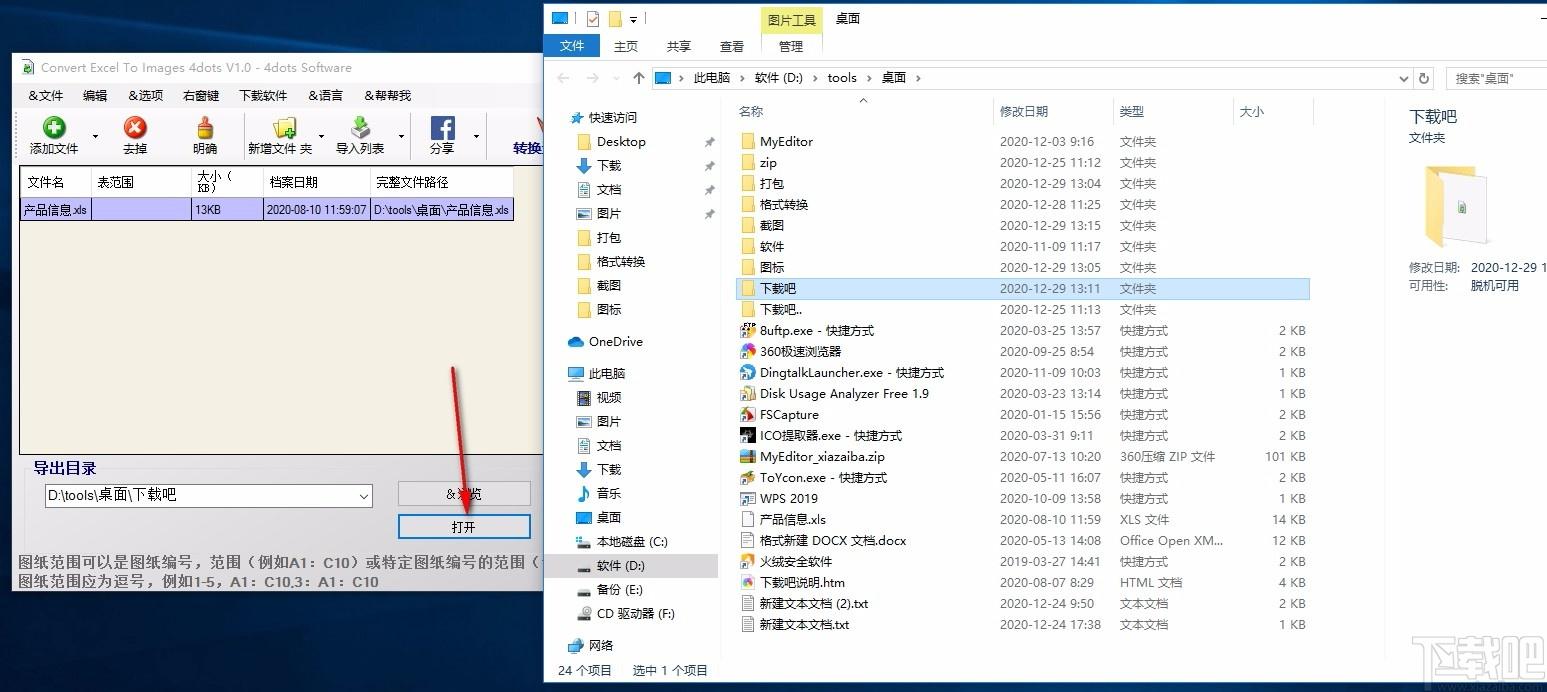Click the red Remove (去掉) icon
This screenshot has width=1547, height=692.
[x=135, y=128]
